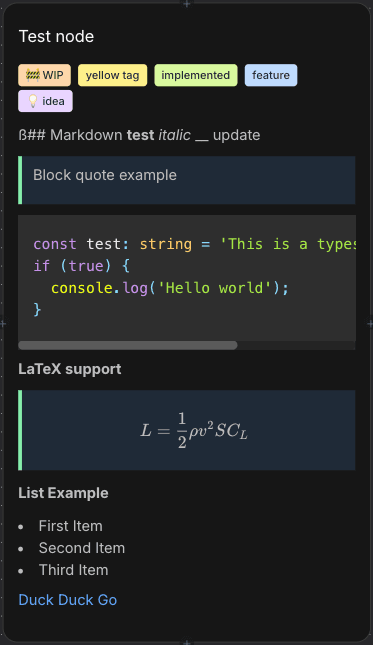The width and height of the screenshot is (373, 645).
Task: Click the LaTeX lift equation formula
Action: 194,431
